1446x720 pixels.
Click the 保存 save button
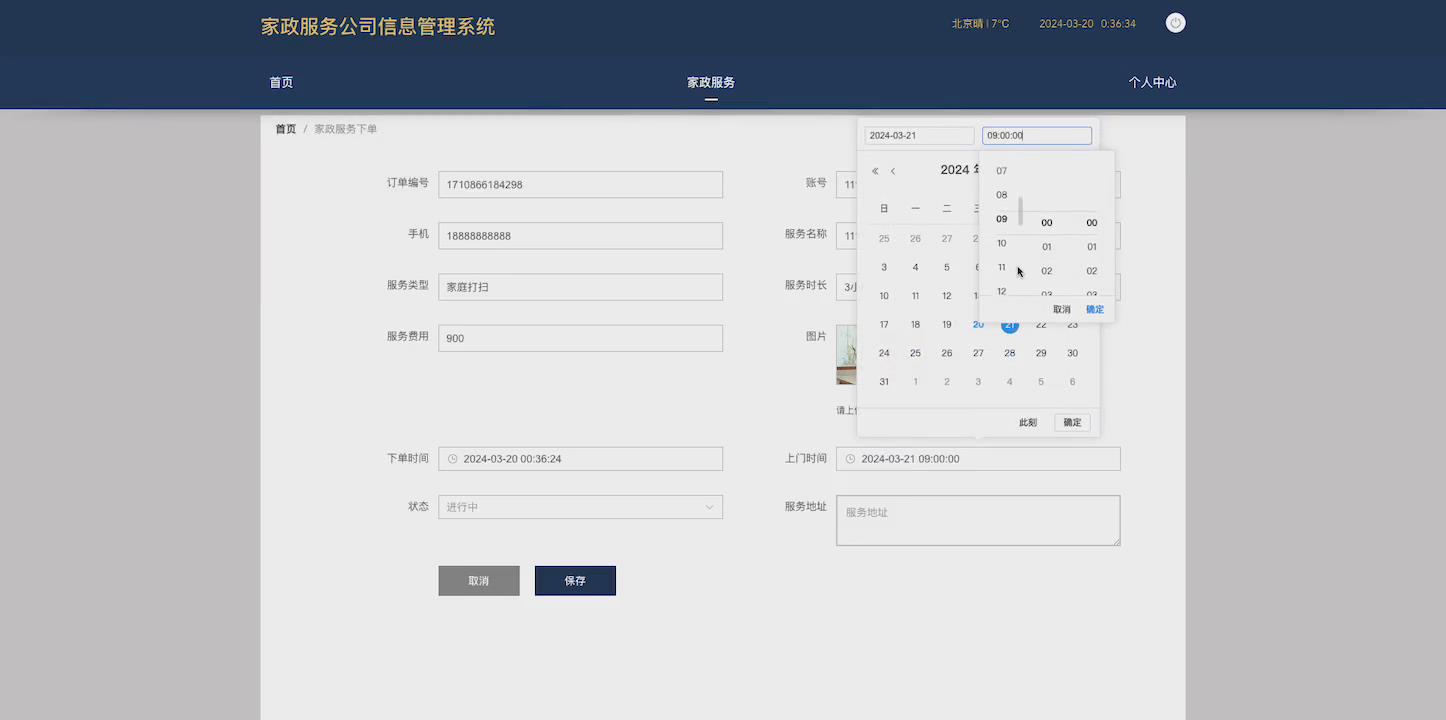coord(575,580)
